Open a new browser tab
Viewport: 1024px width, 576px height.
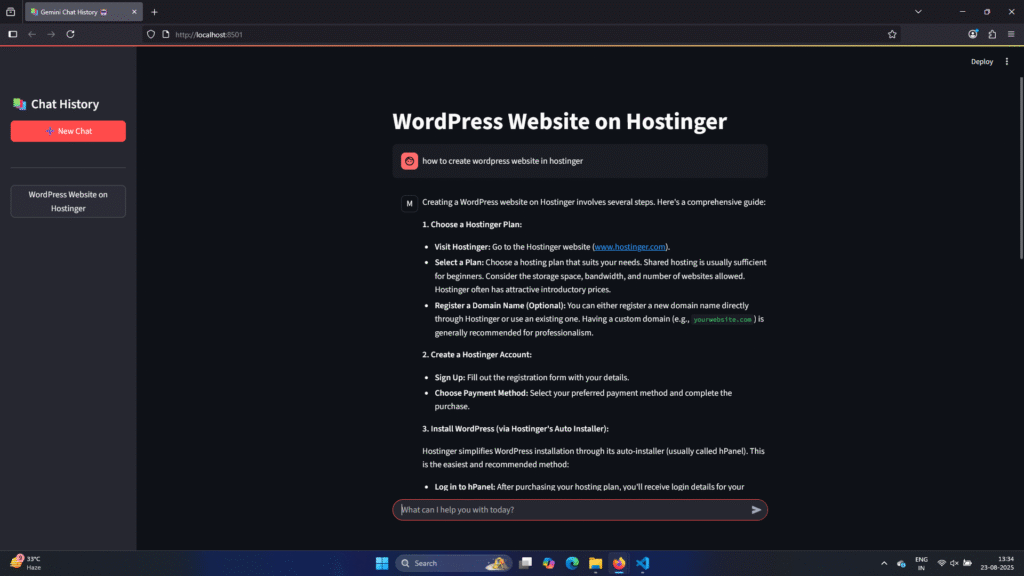tap(154, 12)
